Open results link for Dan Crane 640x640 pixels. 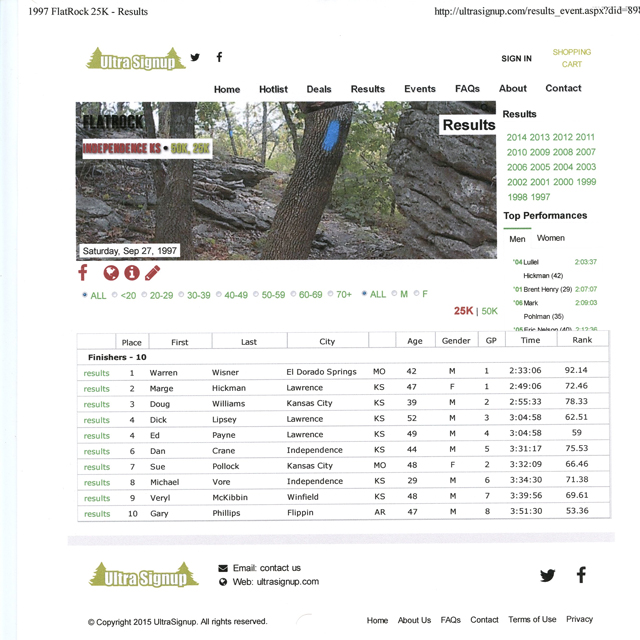(x=97, y=451)
